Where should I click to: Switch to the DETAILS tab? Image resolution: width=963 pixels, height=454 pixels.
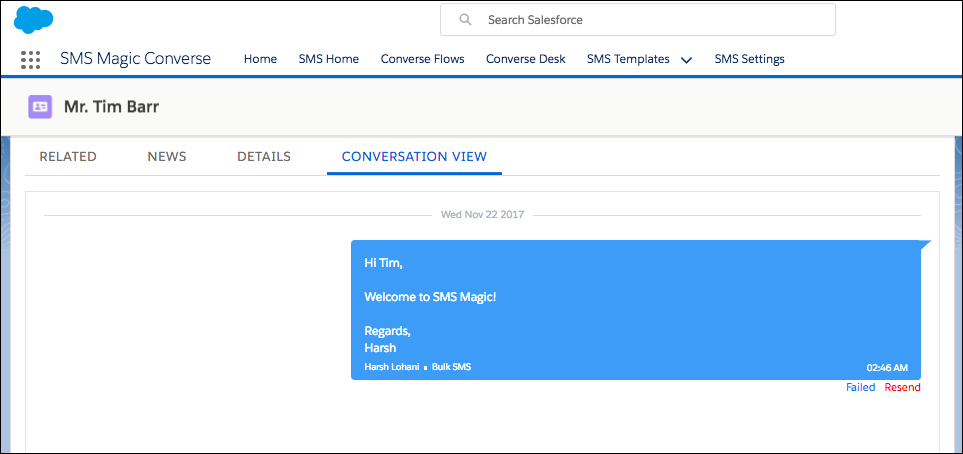coord(264,157)
